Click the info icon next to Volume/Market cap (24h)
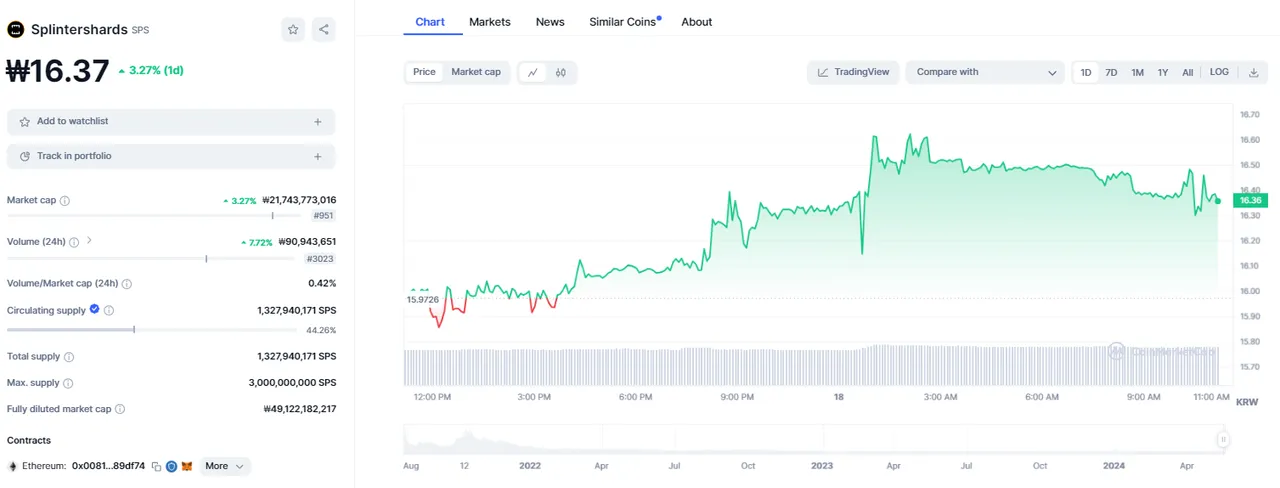 point(127,284)
